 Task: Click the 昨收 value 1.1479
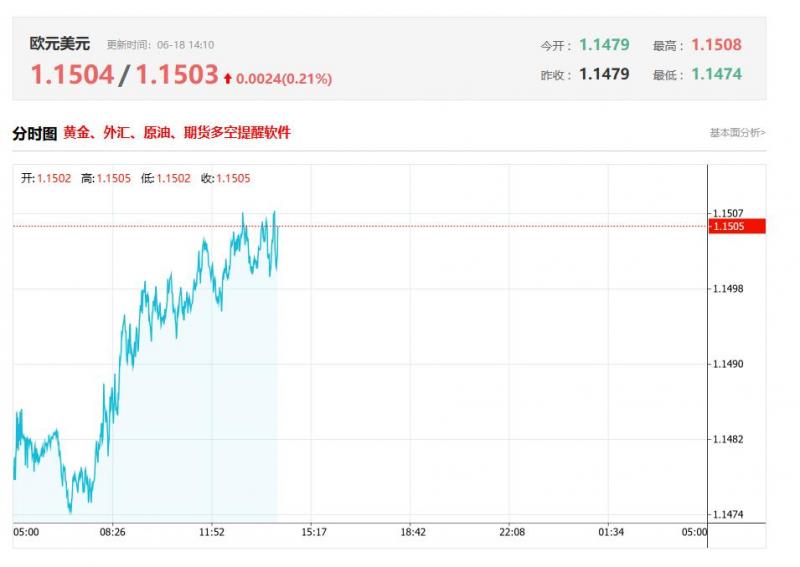click(605, 74)
